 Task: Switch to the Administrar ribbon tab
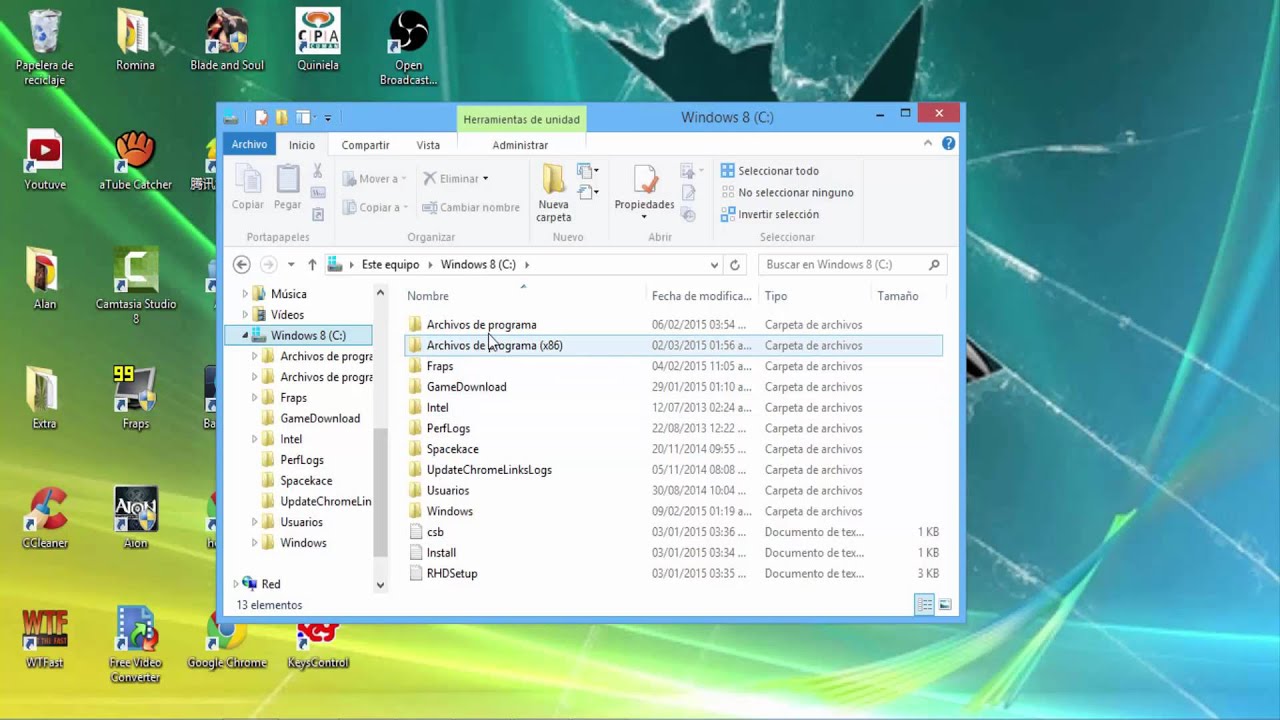pyautogui.click(x=520, y=145)
